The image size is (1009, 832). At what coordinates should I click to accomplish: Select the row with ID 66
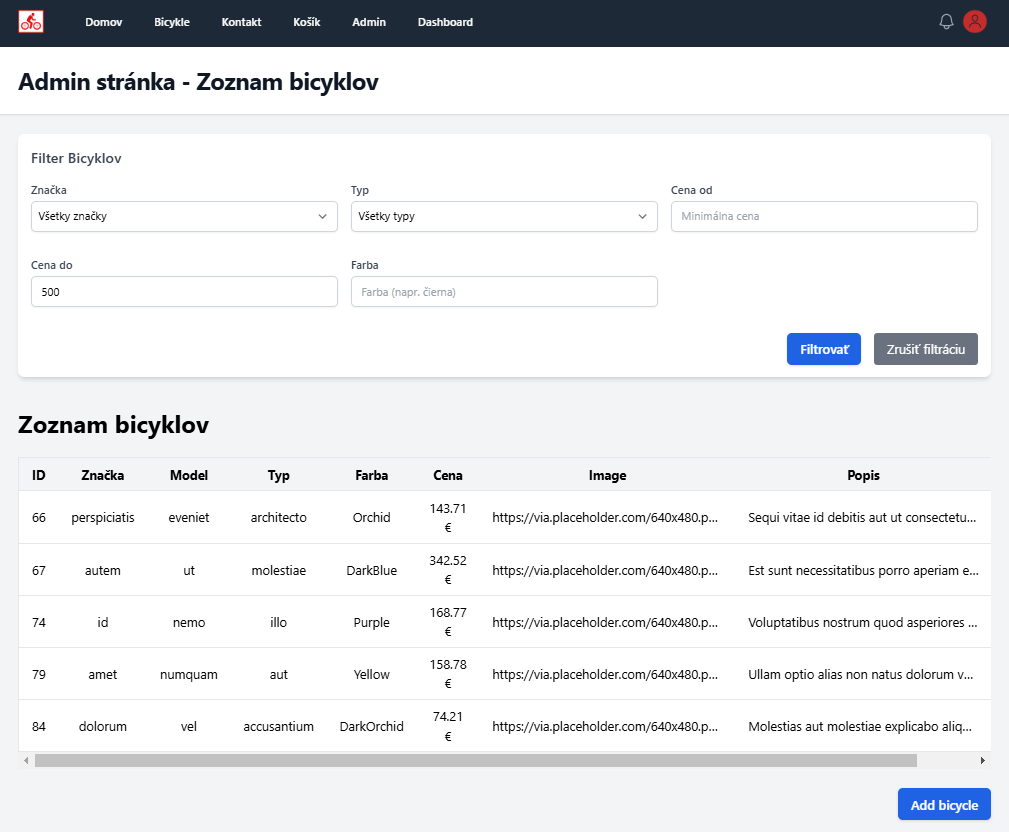point(504,517)
